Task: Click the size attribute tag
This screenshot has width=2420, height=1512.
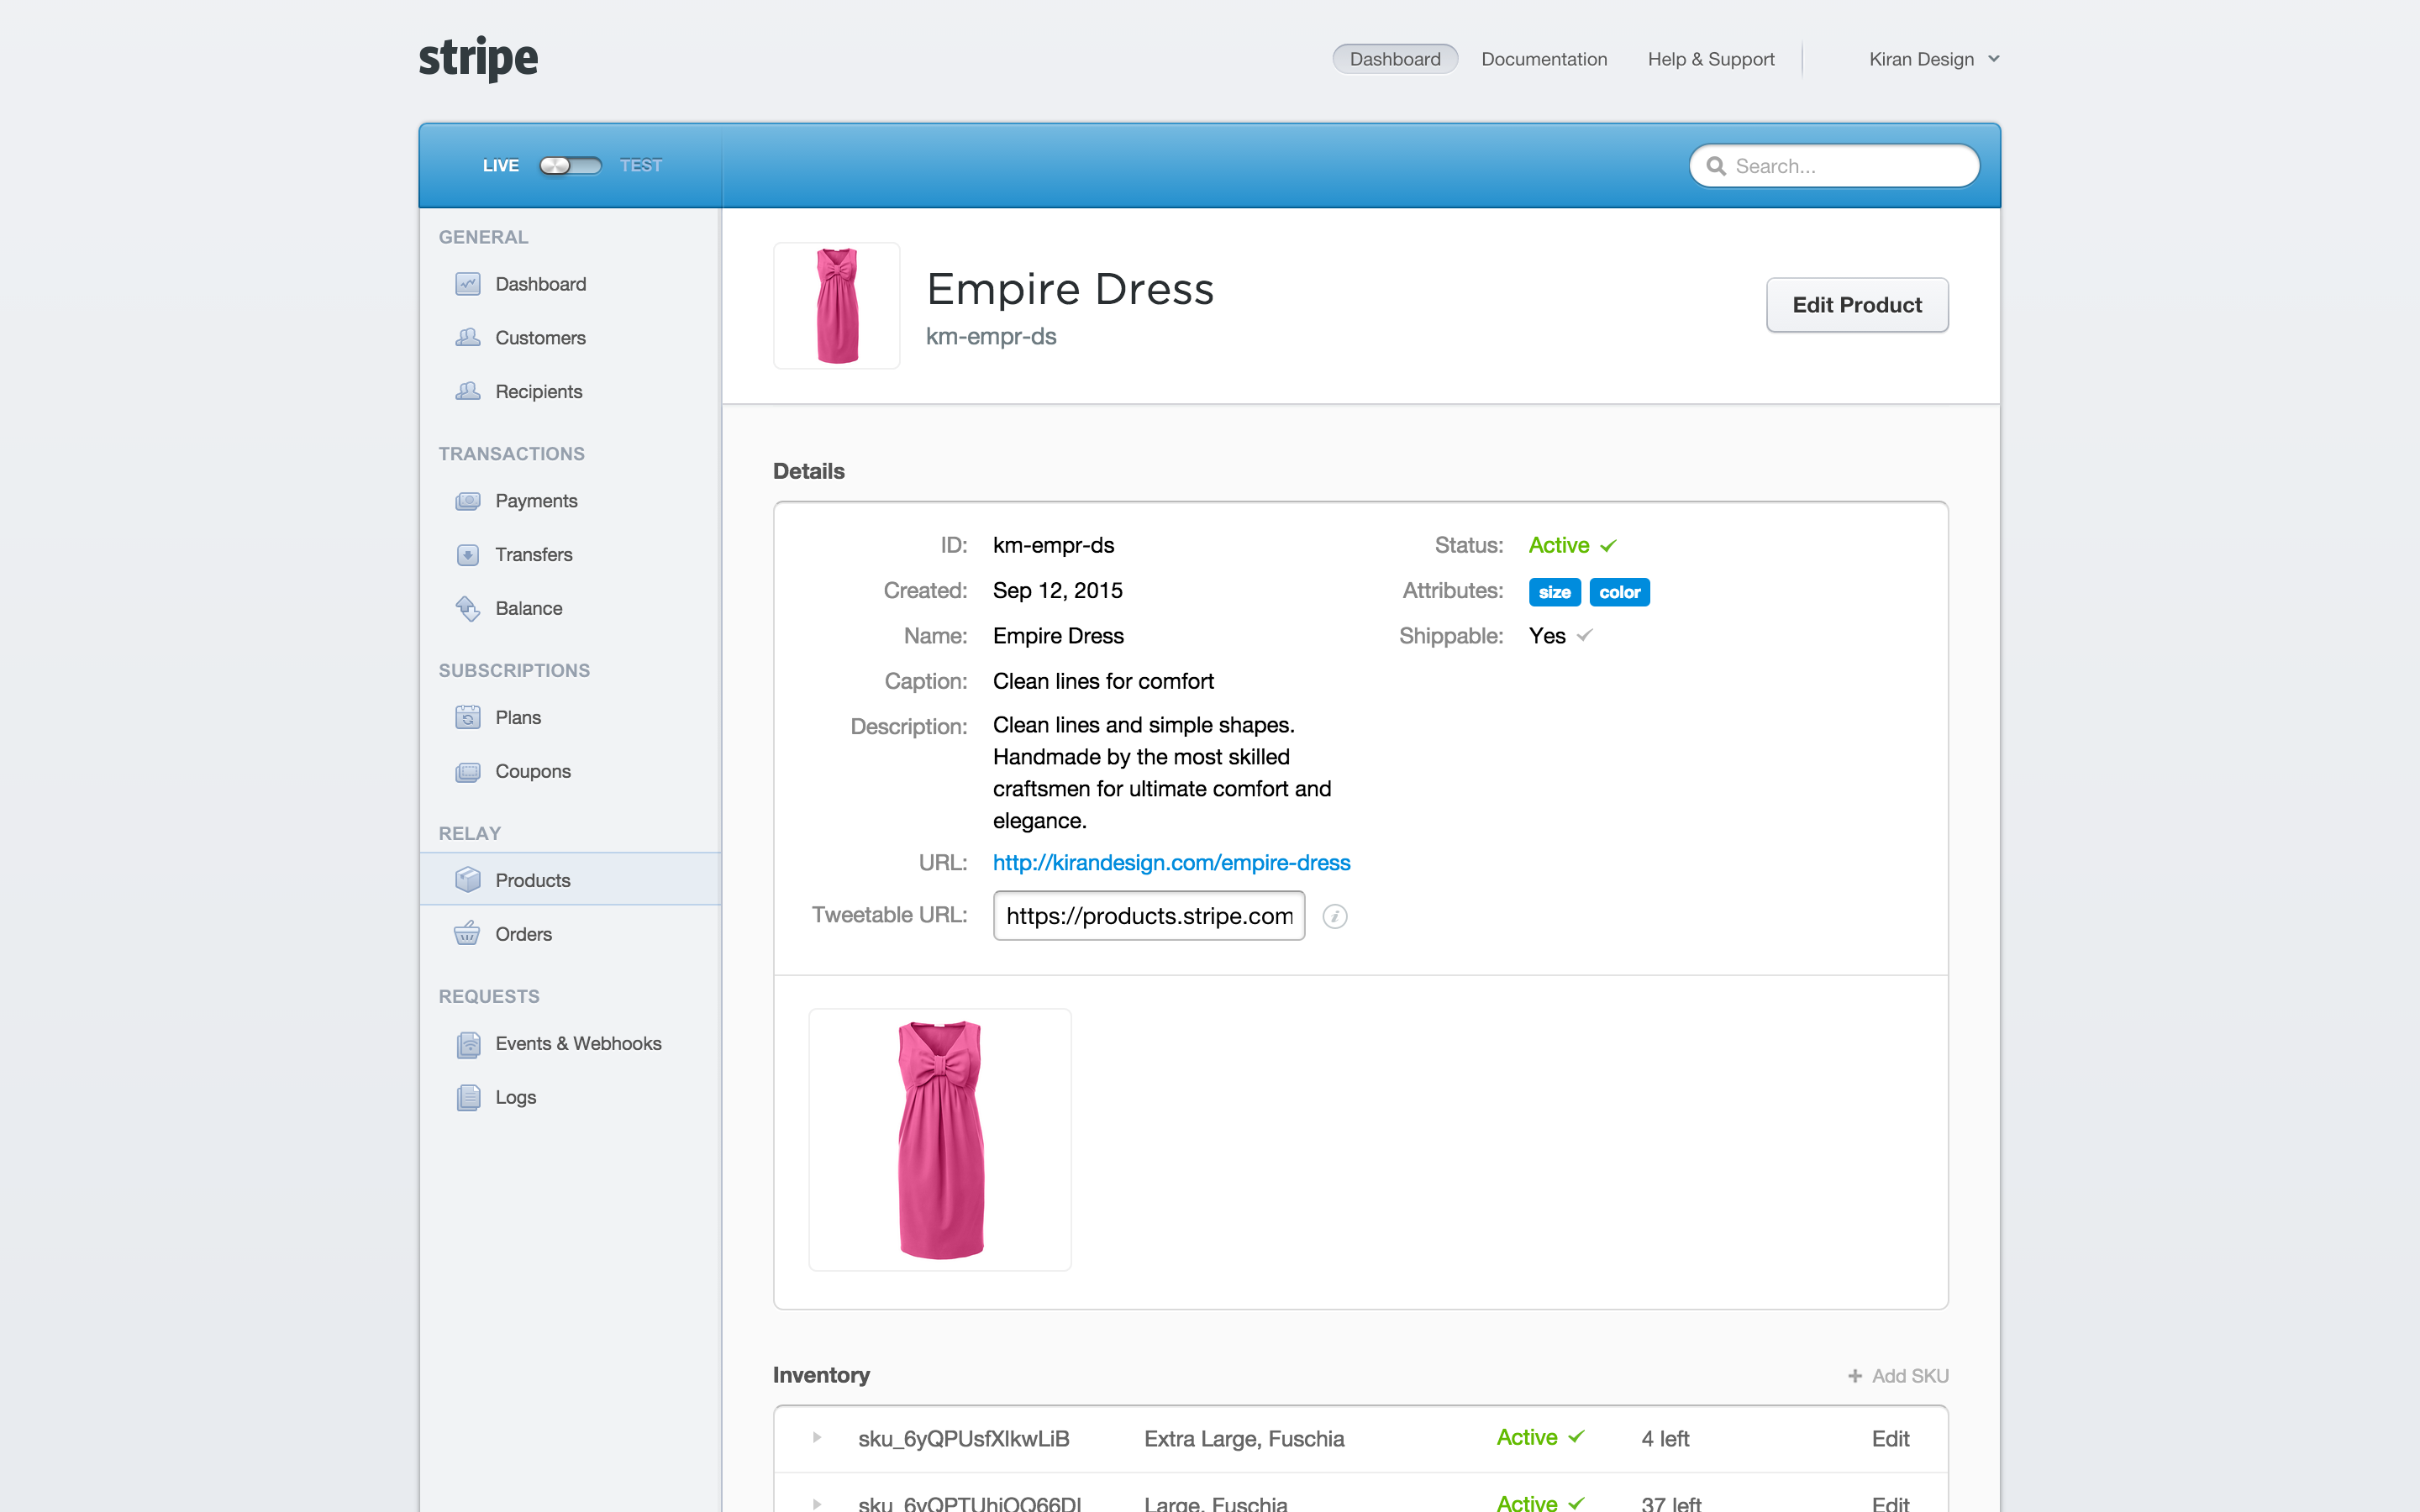Action: (1554, 592)
